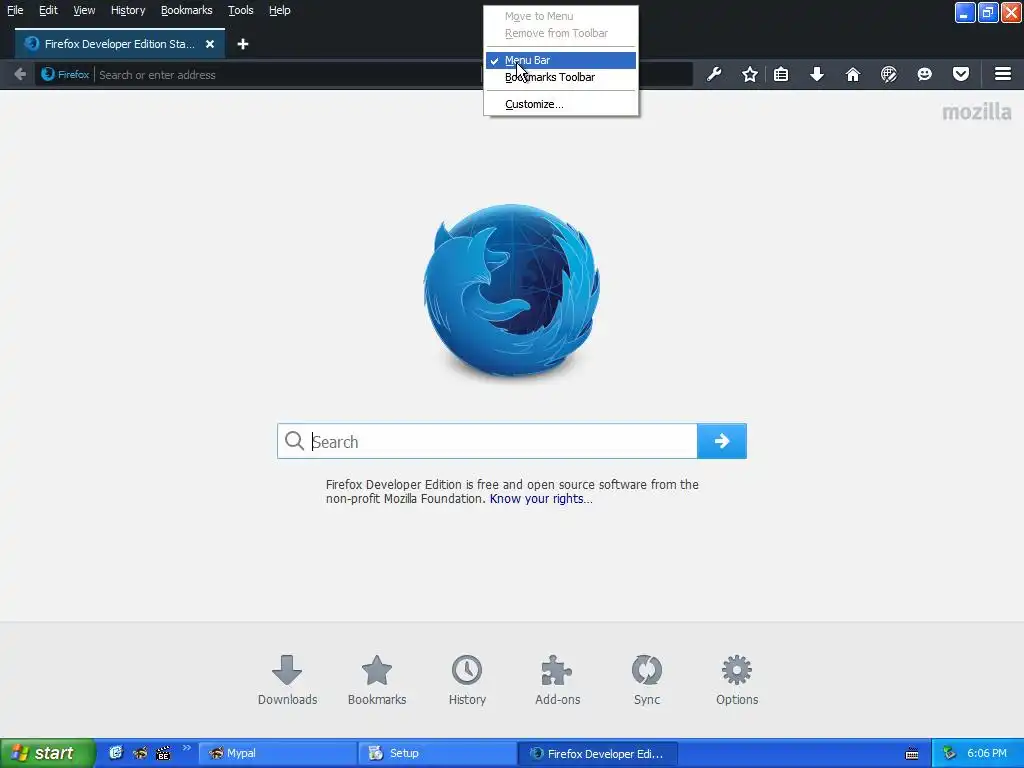Click the Windows start button

[x=48, y=753]
